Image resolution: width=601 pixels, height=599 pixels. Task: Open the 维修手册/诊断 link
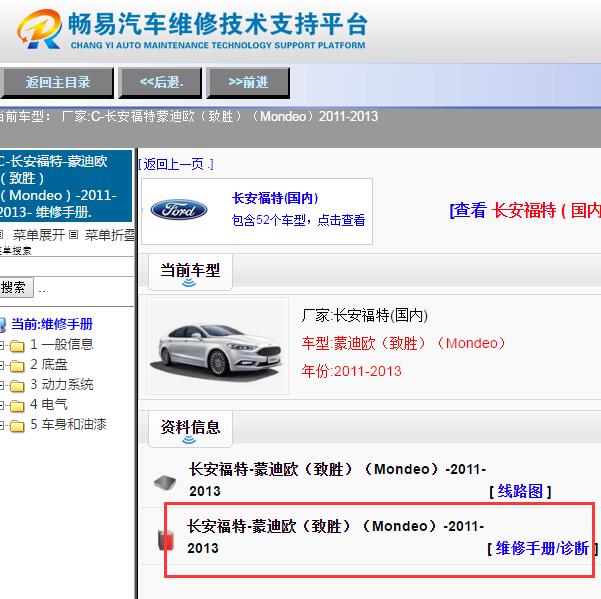tap(542, 548)
